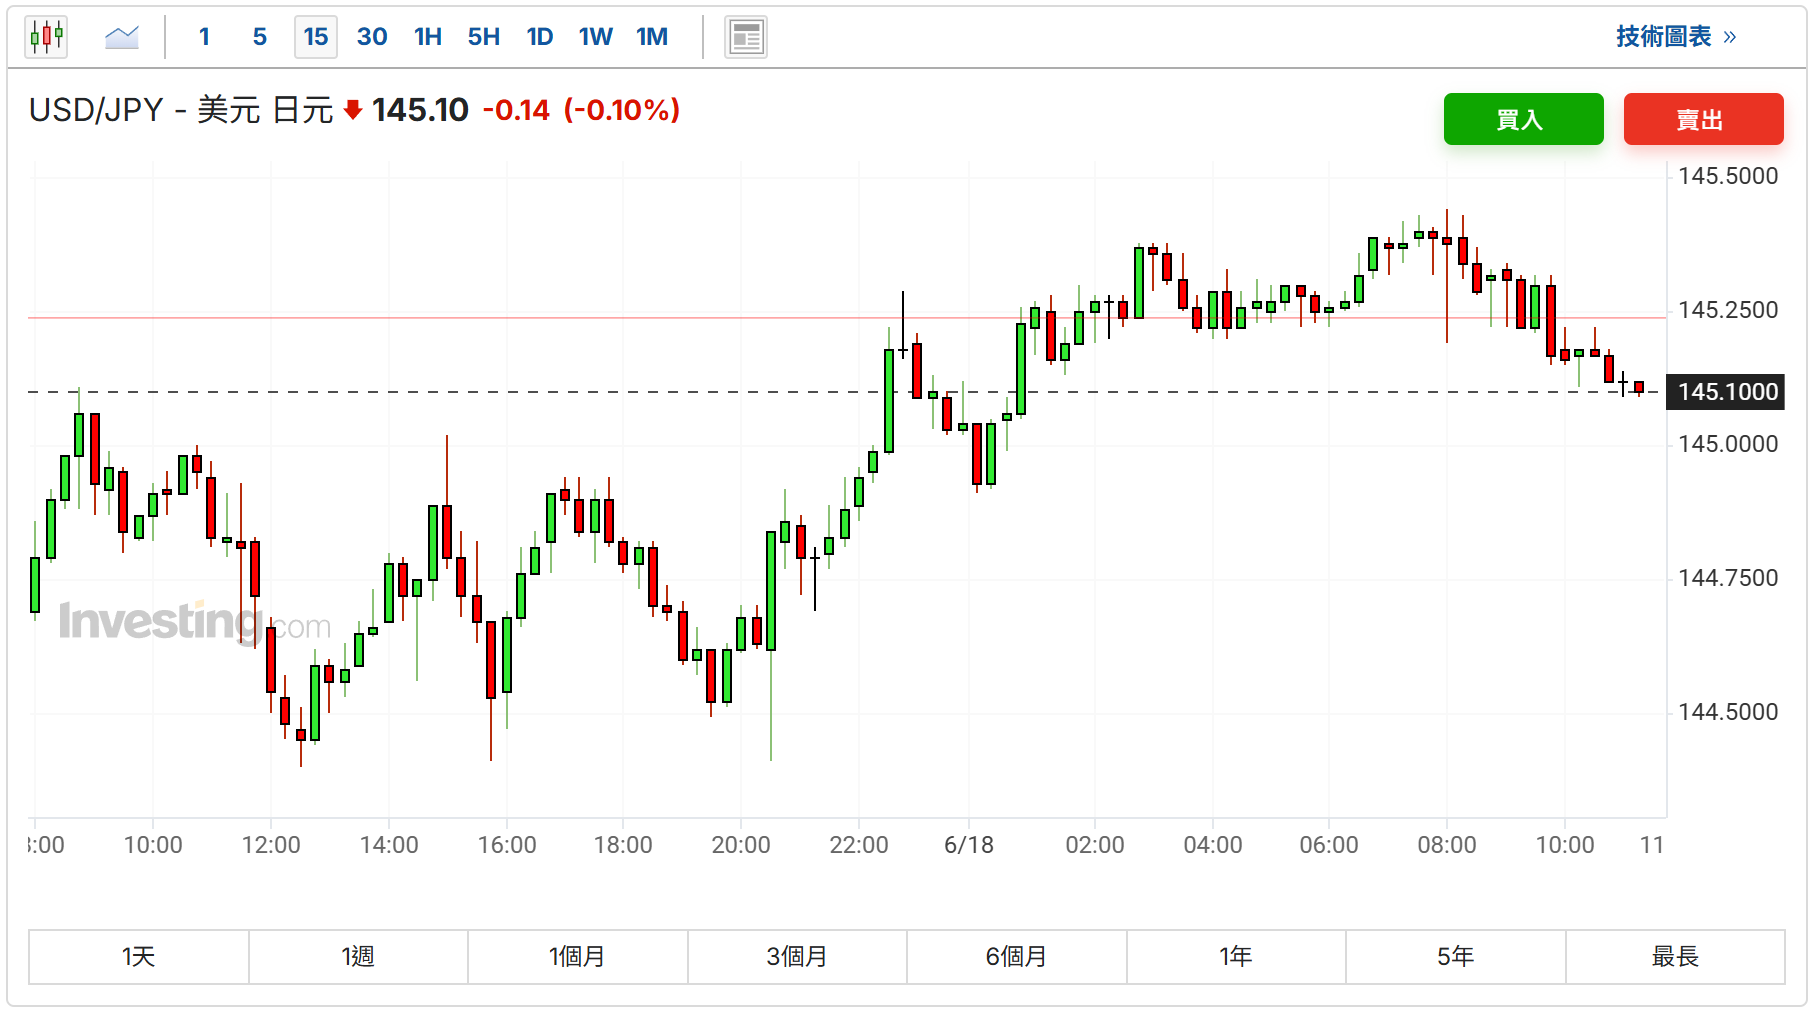Open the 技術圖表 link
The width and height of the screenshot is (1817, 1023).
coord(1676,37)
